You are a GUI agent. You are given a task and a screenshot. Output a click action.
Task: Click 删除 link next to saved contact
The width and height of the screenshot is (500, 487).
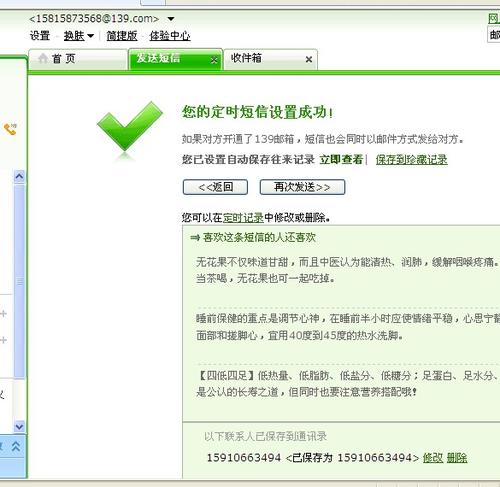[457, 458]
